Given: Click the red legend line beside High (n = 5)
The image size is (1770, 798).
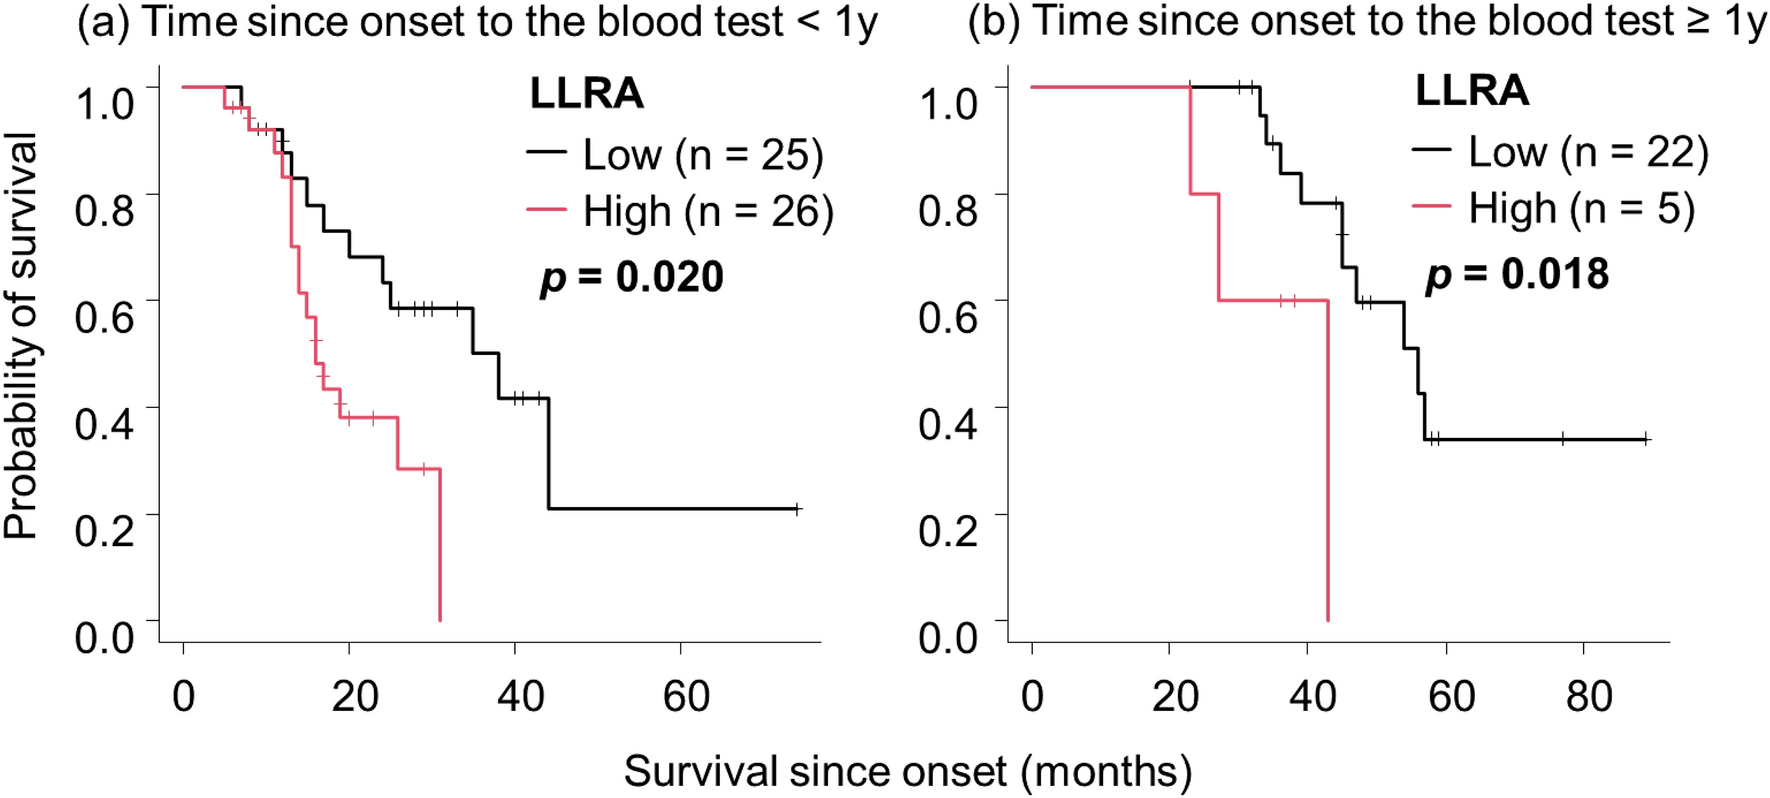Looking at the screenshot, I should coord(1433,207).
